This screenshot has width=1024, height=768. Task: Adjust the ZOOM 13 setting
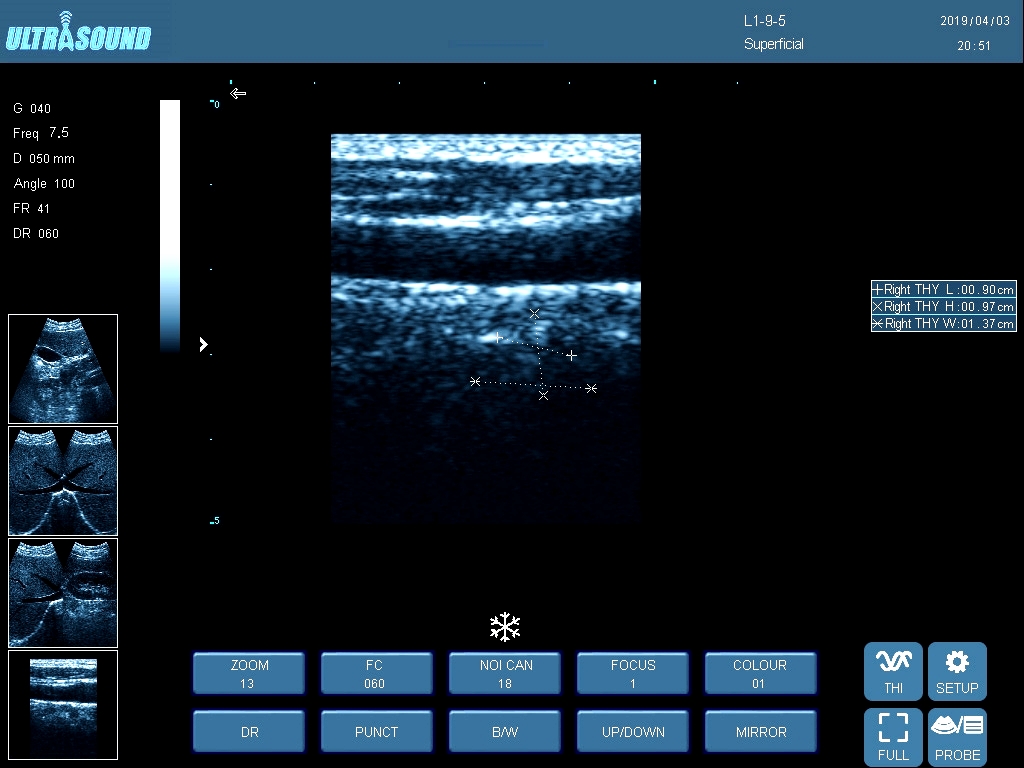pos(249,673)
